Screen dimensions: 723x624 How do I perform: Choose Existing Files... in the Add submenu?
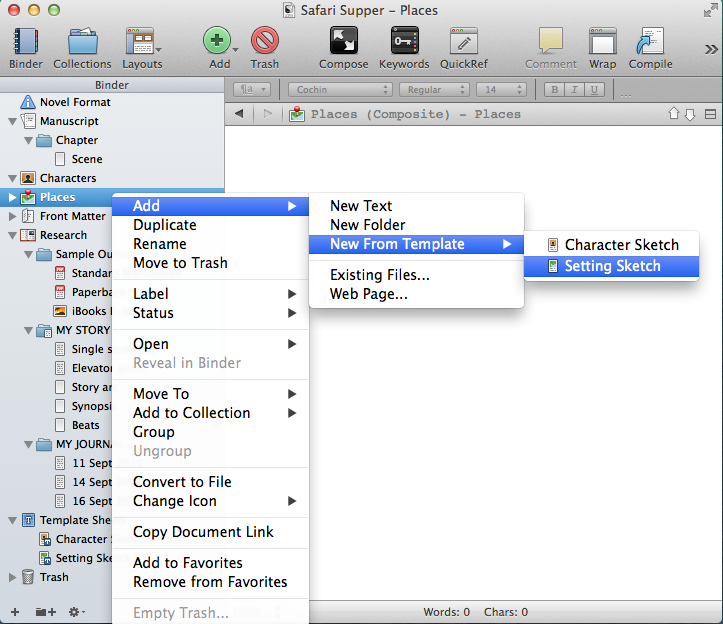pyautogui.click(x=416, y=275)
